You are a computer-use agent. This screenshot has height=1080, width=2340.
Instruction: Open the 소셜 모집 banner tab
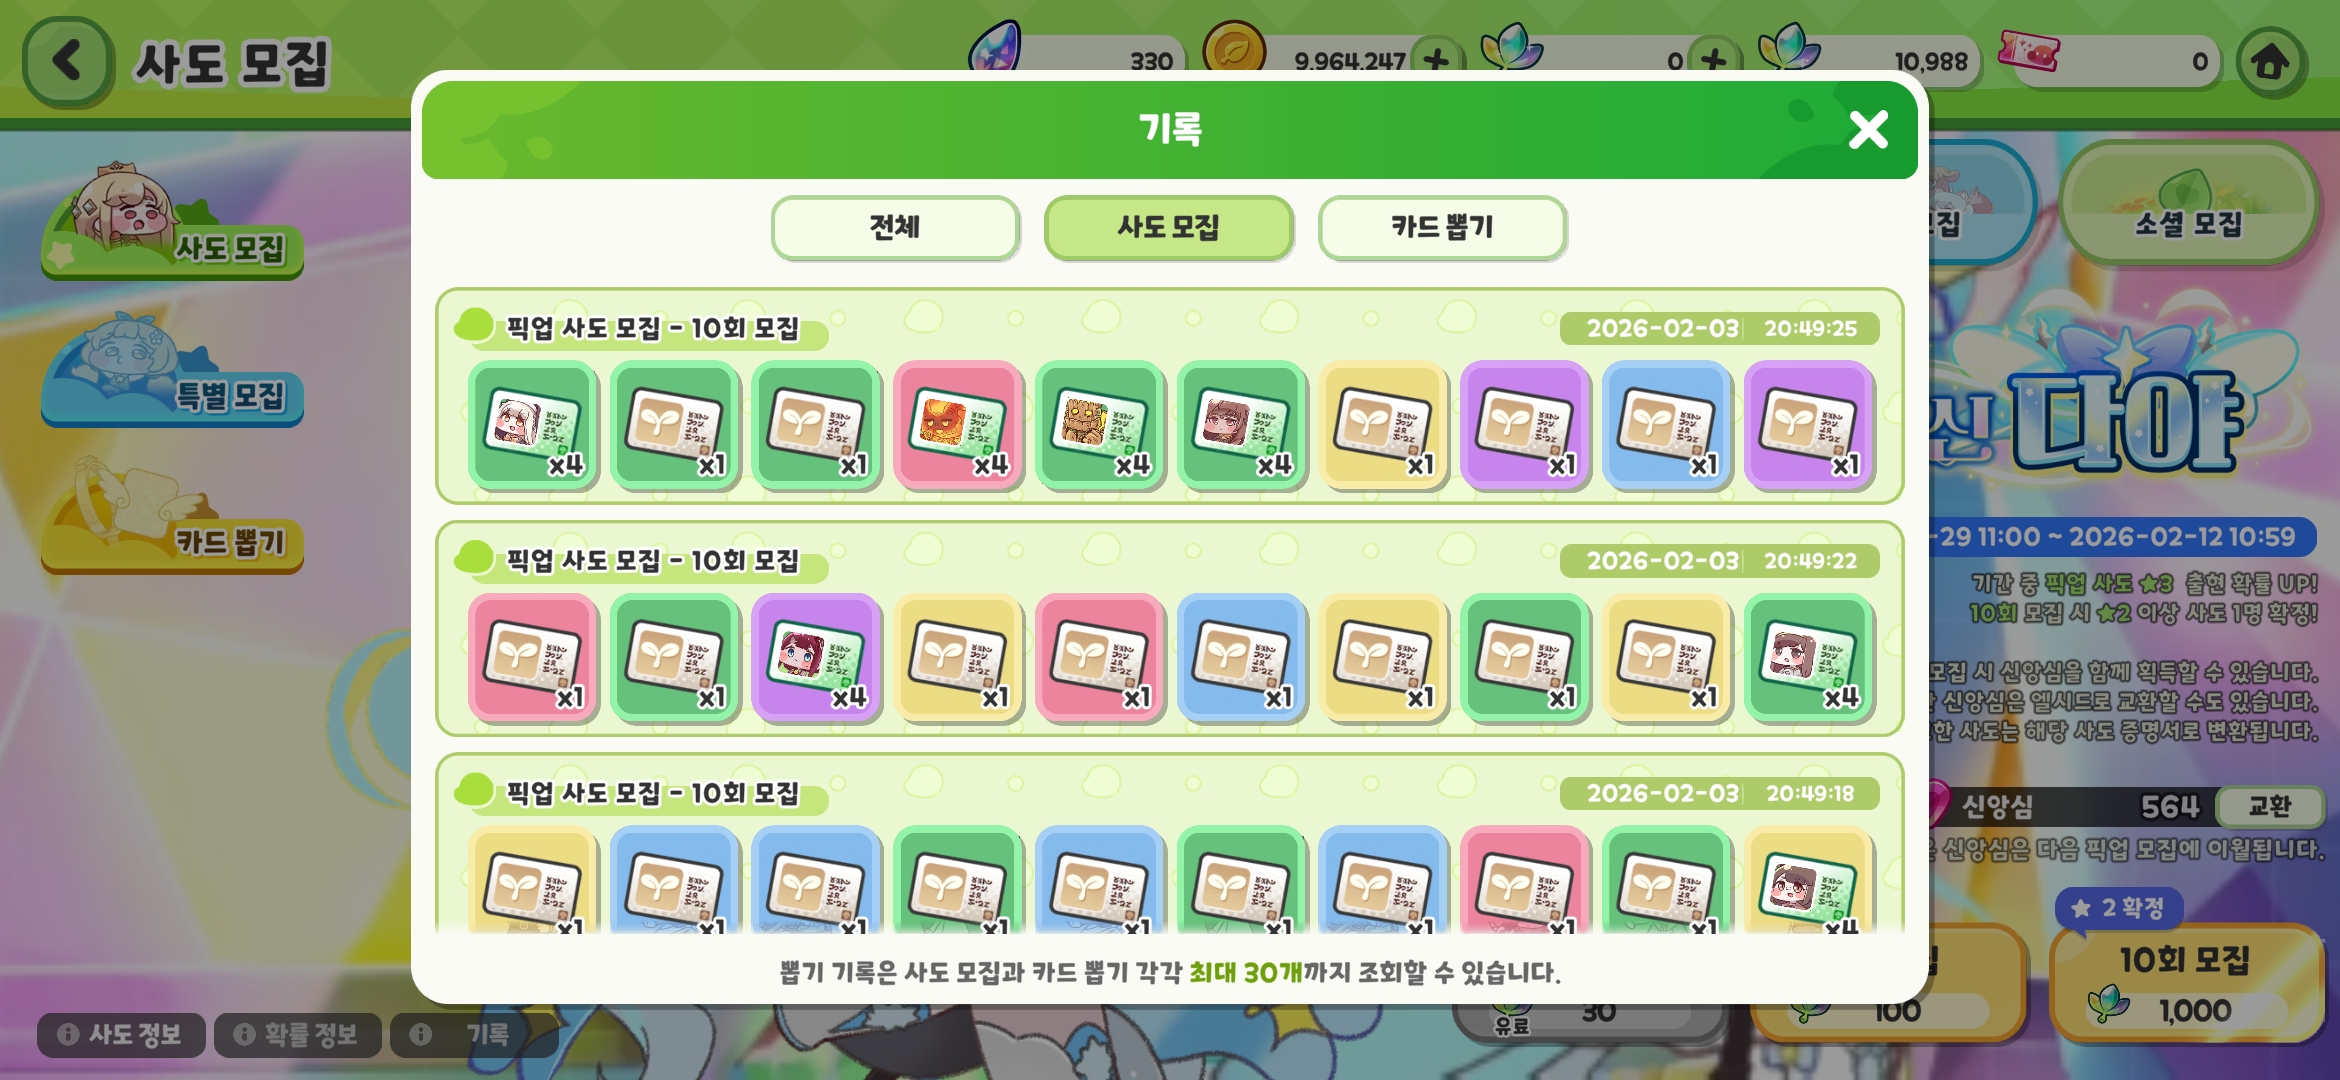coord(2188,205)
